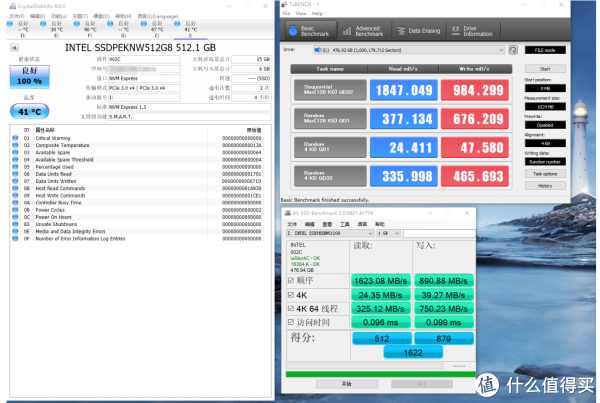Change Alignment 4 KB setting
600x403 pixels.
pos(545,144)
